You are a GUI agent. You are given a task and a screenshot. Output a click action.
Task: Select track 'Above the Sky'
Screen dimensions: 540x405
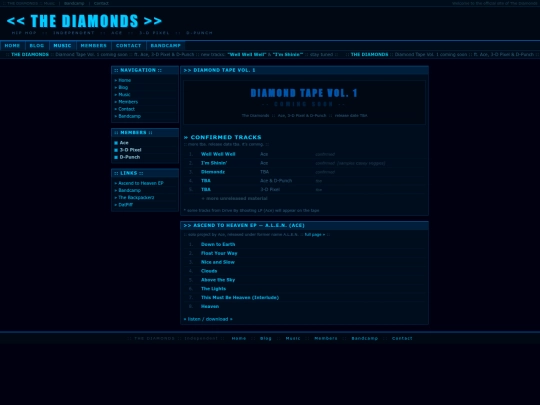pyautogui.click(x=218, y=280)
